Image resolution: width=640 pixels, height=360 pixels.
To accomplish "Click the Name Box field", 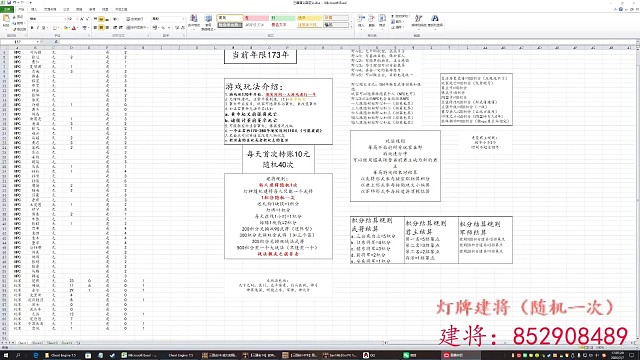I will point(19,42).
